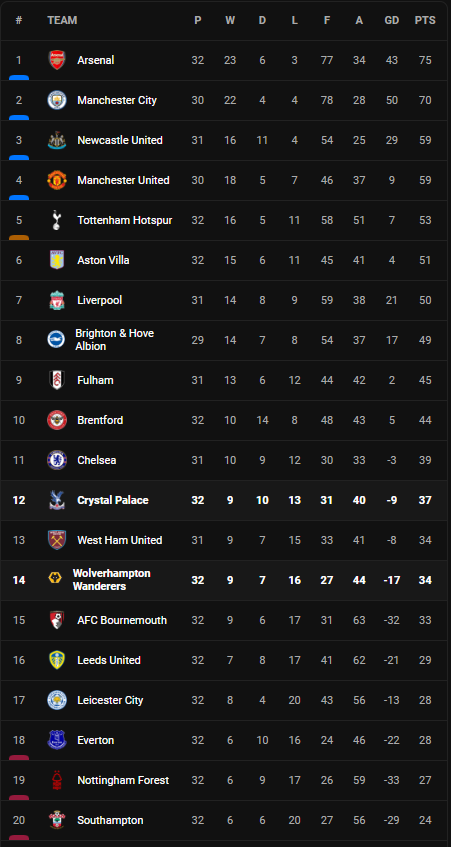The width and height of the screenshot is (451, 847).
Task: Open the Crystal Palace team name
Action: 113,500
